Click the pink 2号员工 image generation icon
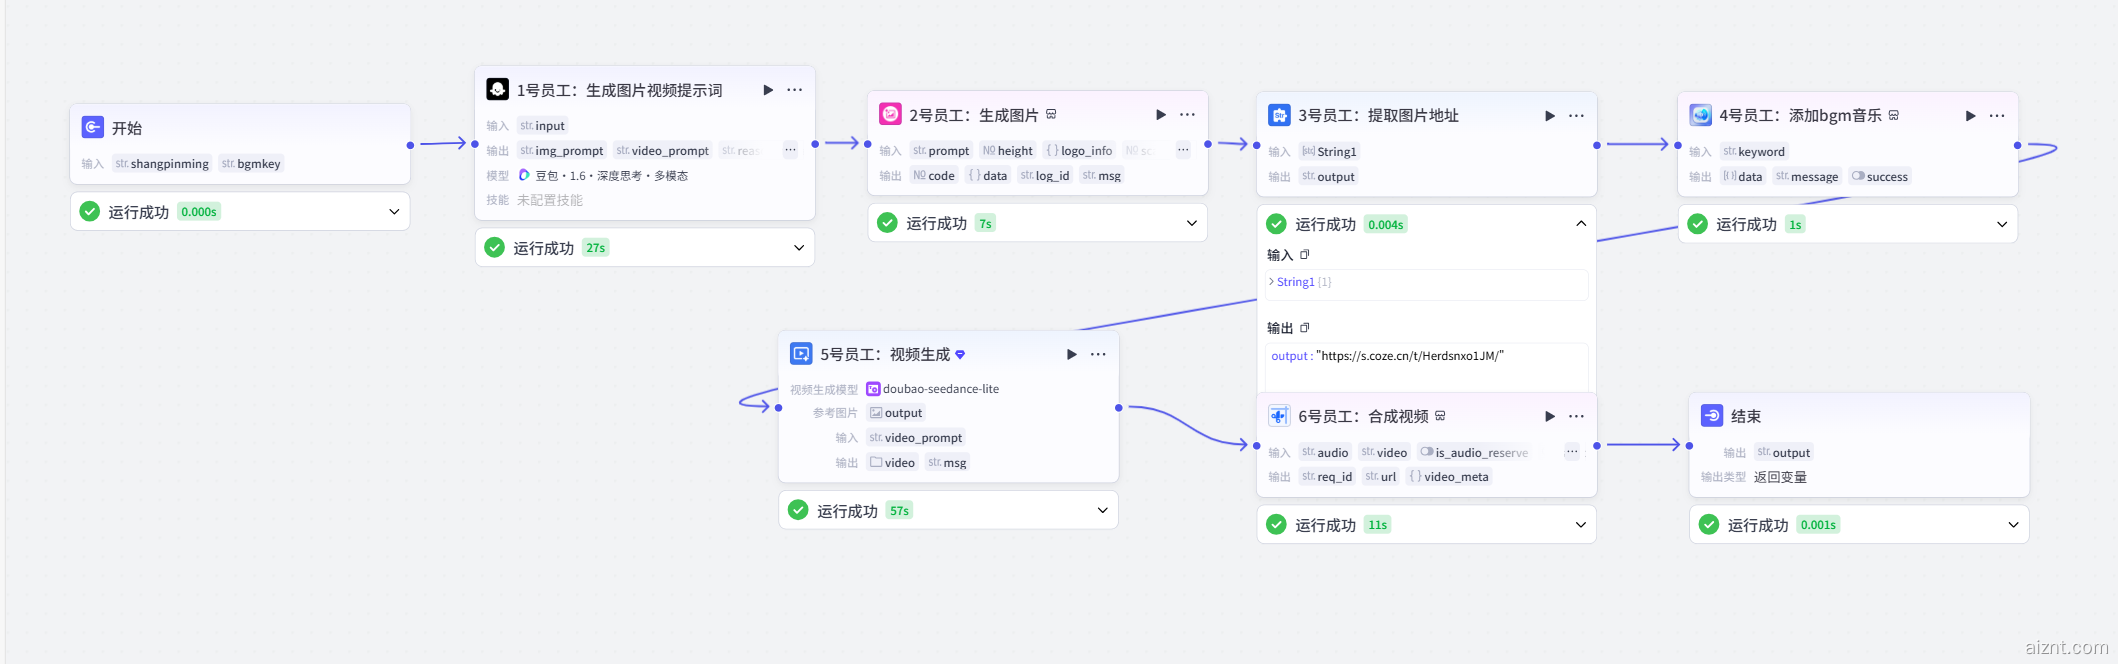 pyautogui.click(x=890, y=114)
